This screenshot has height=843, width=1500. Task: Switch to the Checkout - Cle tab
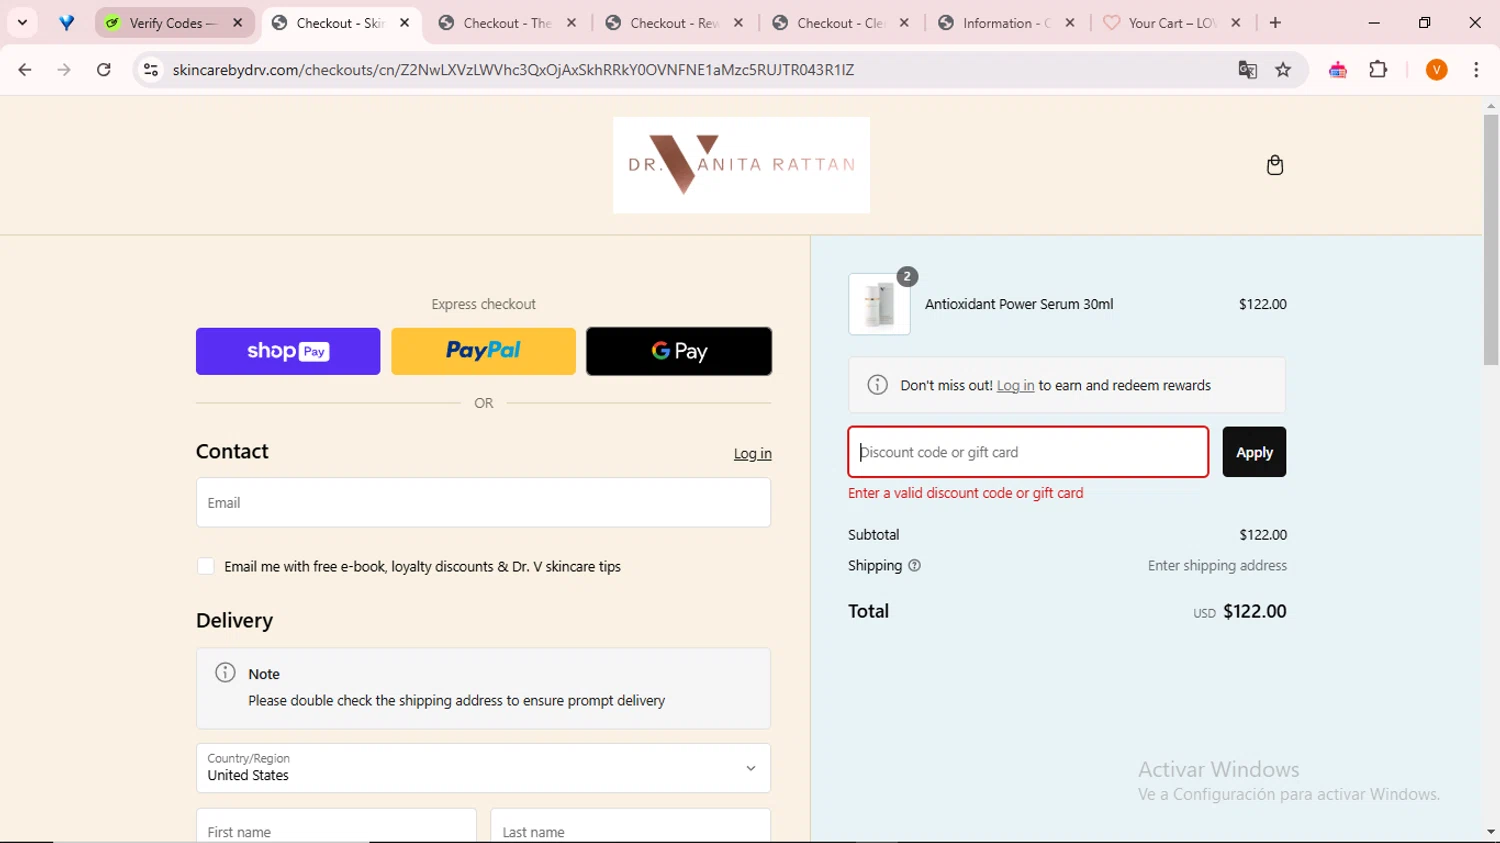(842, 23)
